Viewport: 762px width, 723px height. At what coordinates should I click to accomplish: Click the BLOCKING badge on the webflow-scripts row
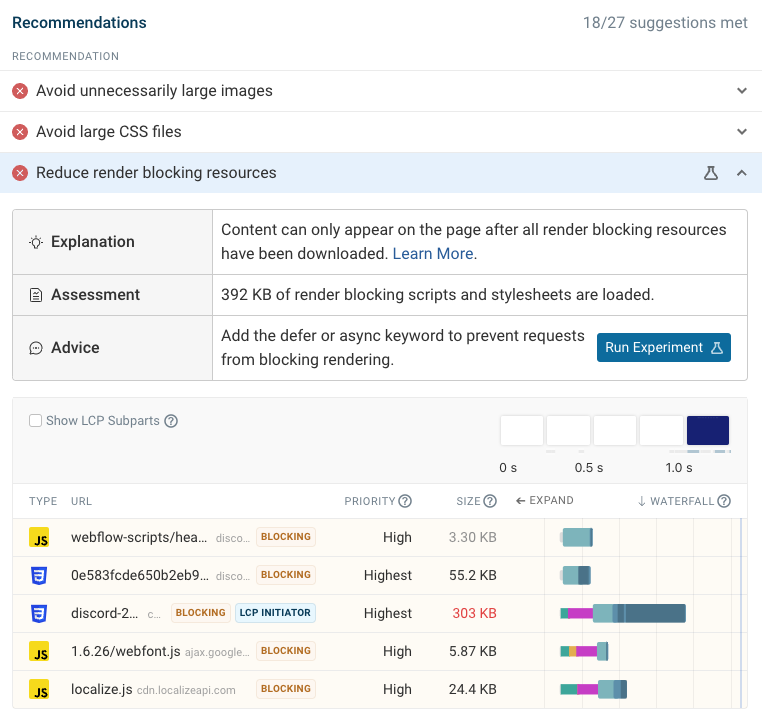[x=286, y=537]
